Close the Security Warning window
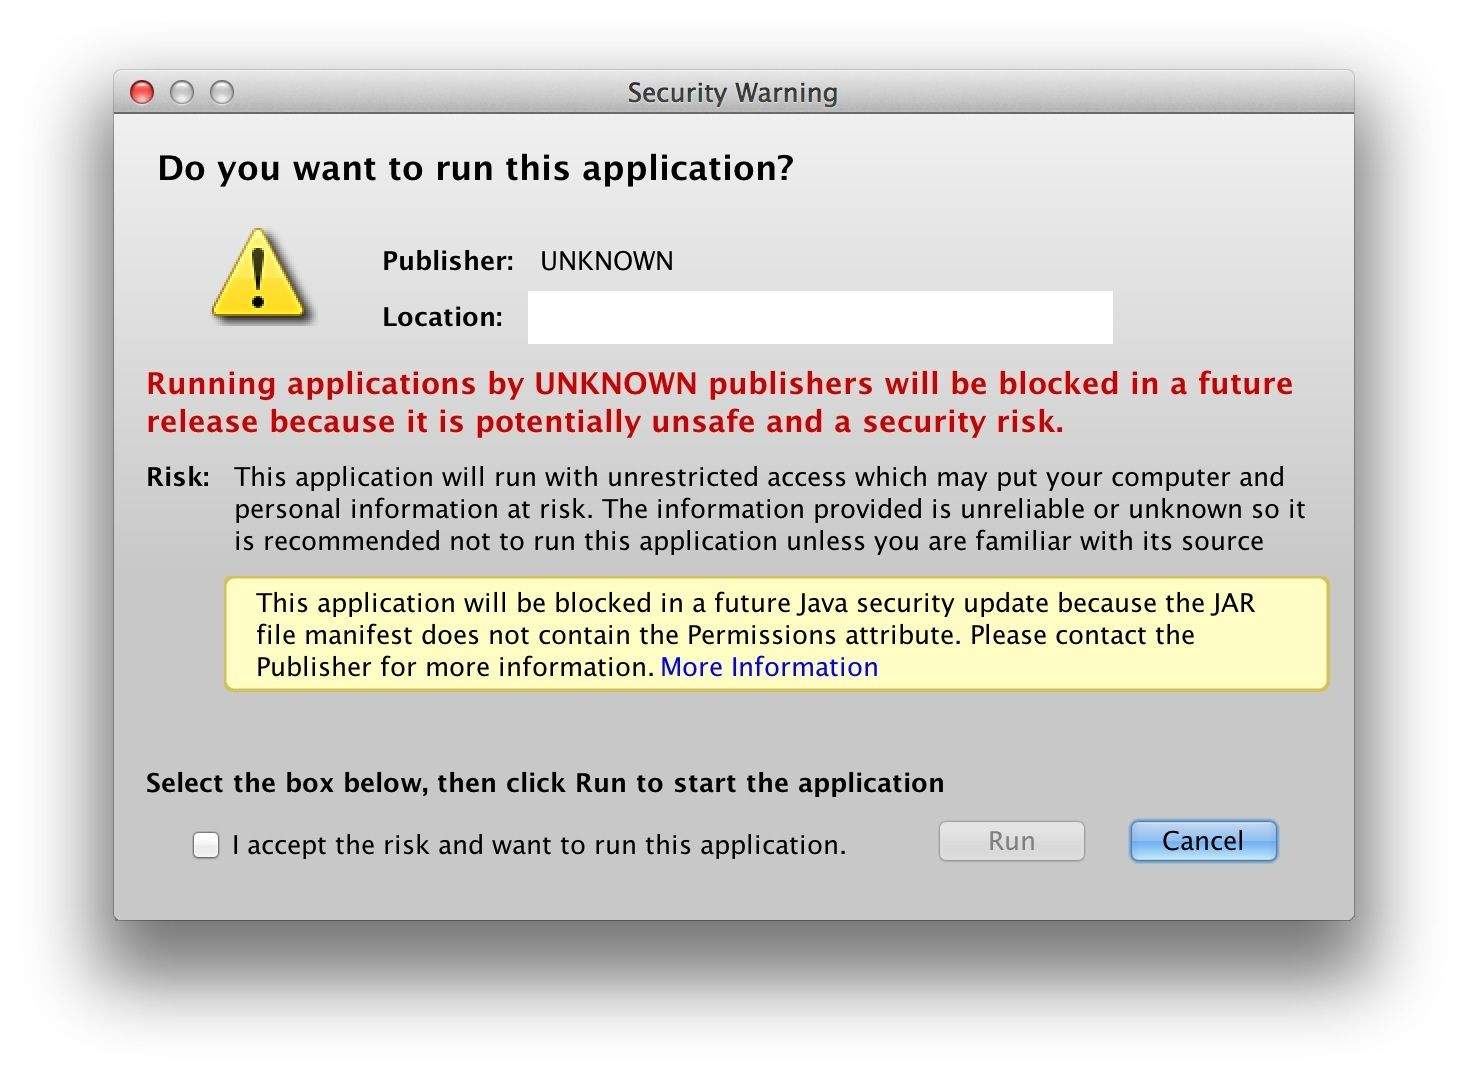This screenshot has height=1078, width=1468. pos(143,93)
